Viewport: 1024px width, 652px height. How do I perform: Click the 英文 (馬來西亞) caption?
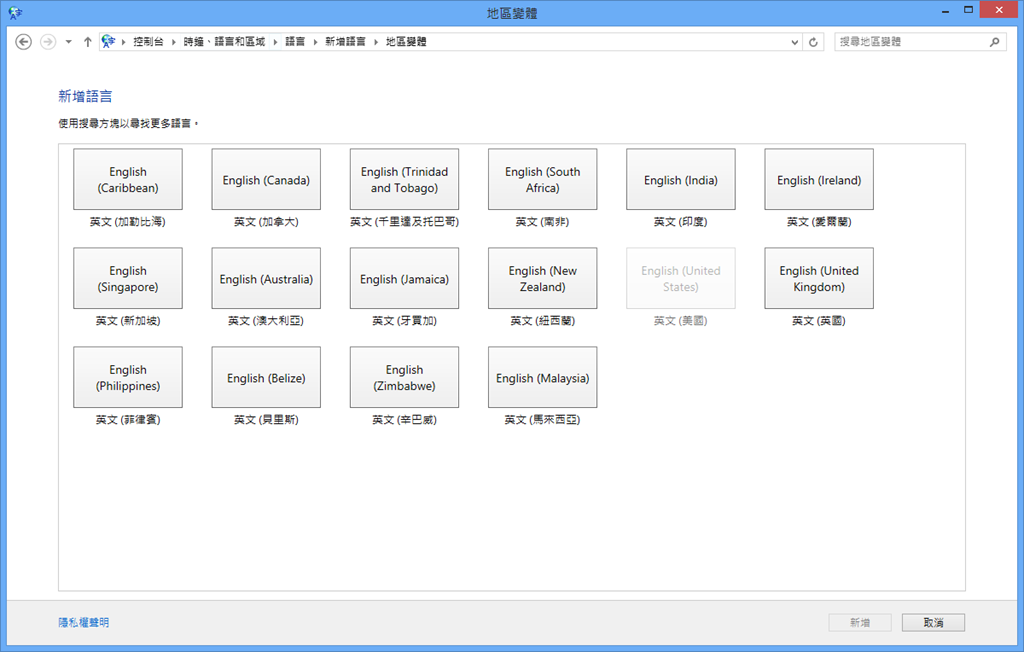(x=543, y=419)
